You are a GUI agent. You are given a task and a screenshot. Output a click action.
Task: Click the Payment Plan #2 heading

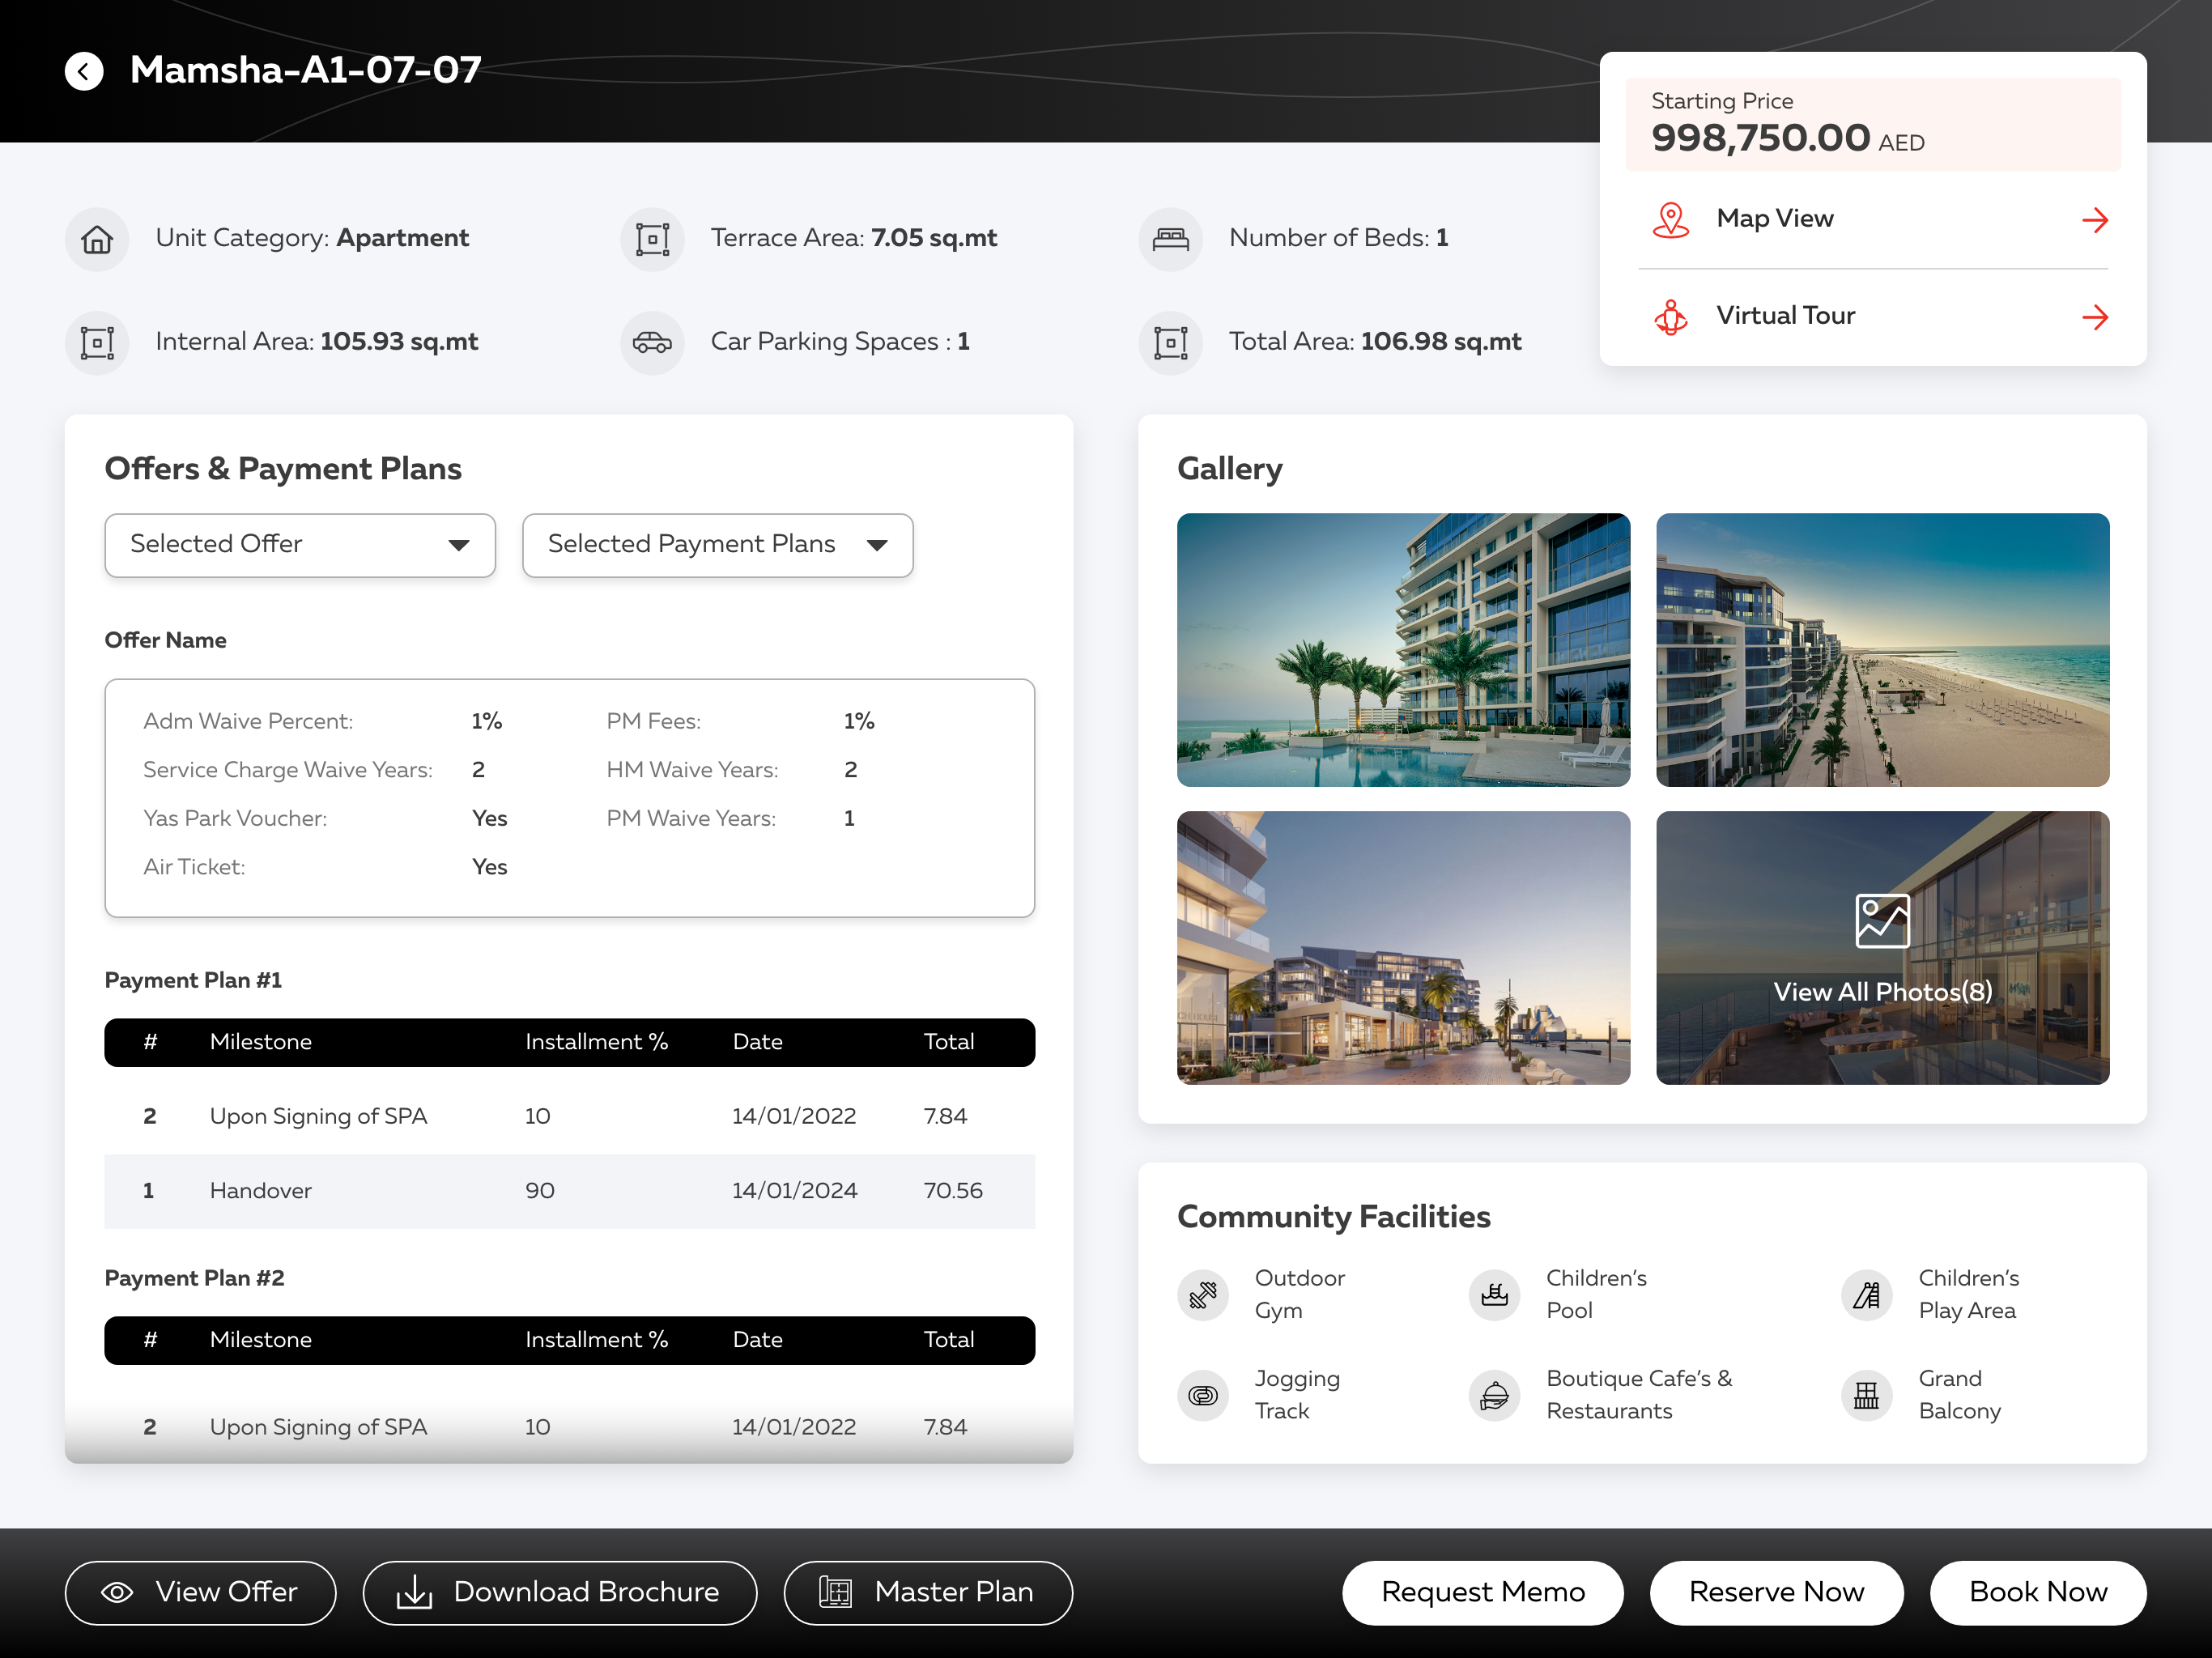tap(195, 1279)
